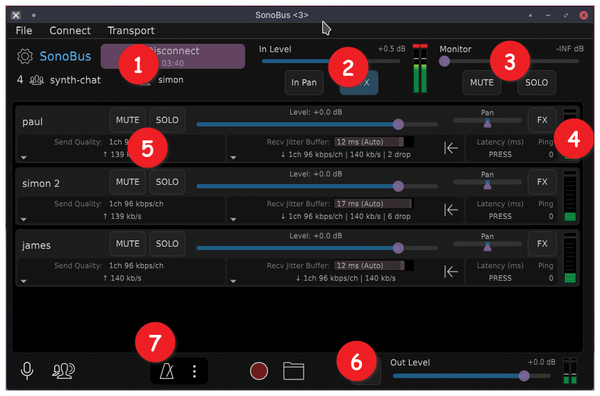Open the Connect menu

pos(70,30)
